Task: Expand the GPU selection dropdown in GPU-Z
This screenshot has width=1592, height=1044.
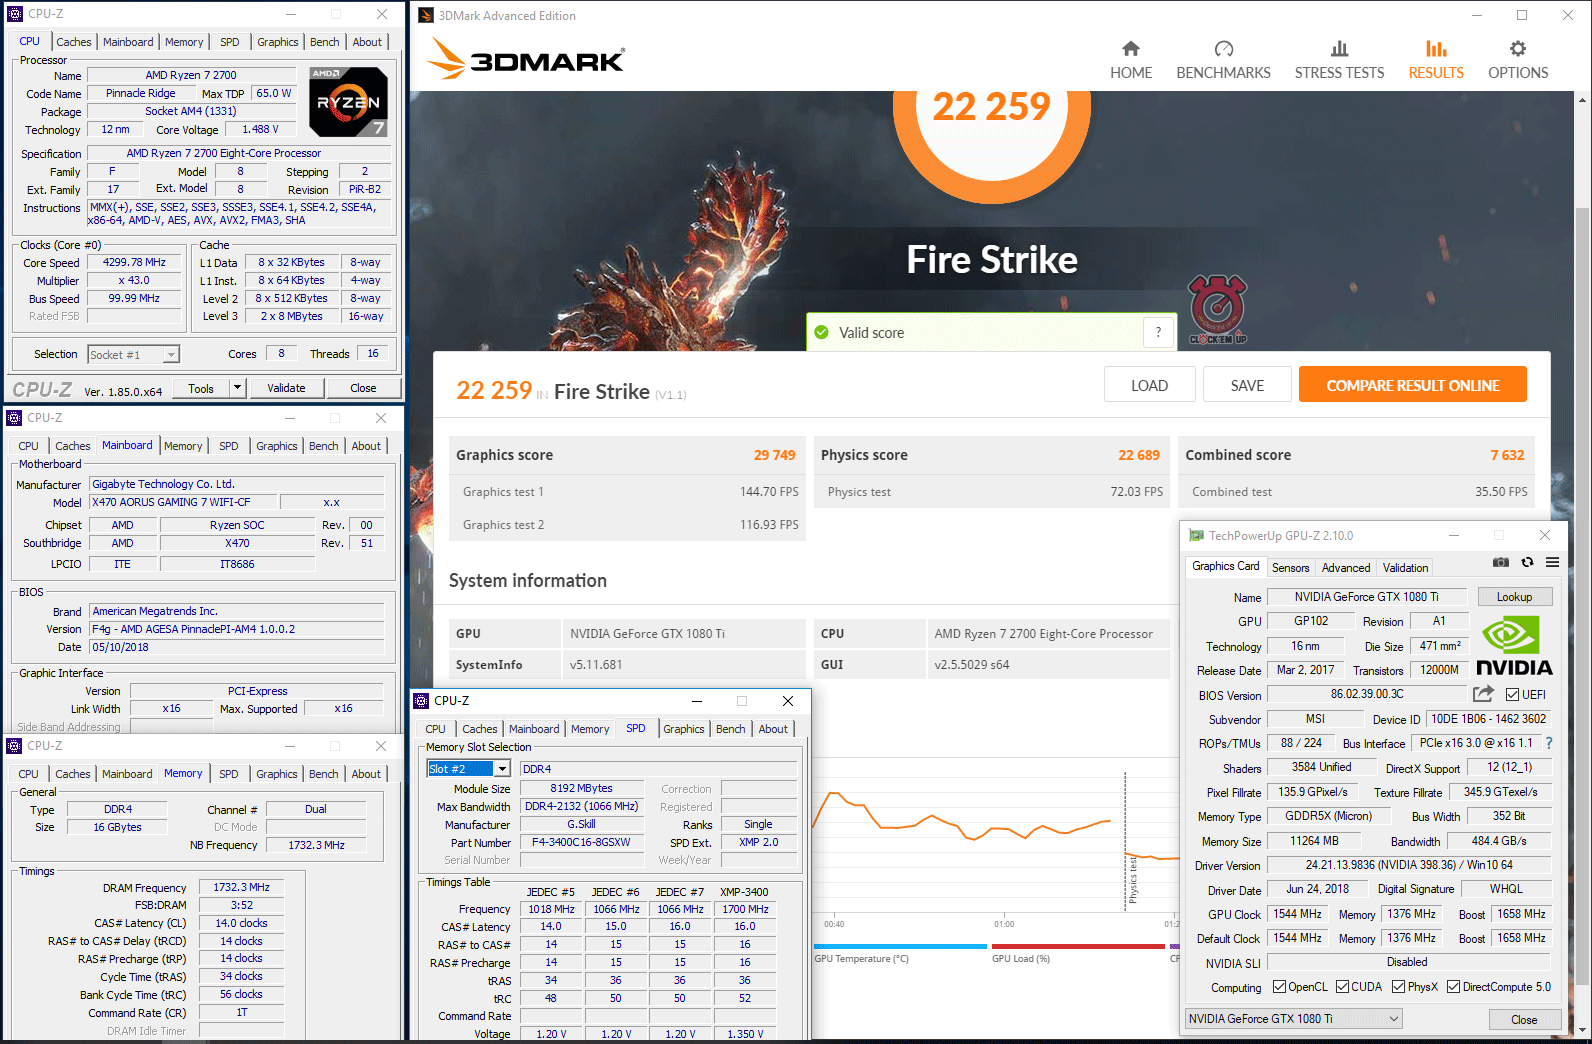Action: click(x=1394, y=1019)
